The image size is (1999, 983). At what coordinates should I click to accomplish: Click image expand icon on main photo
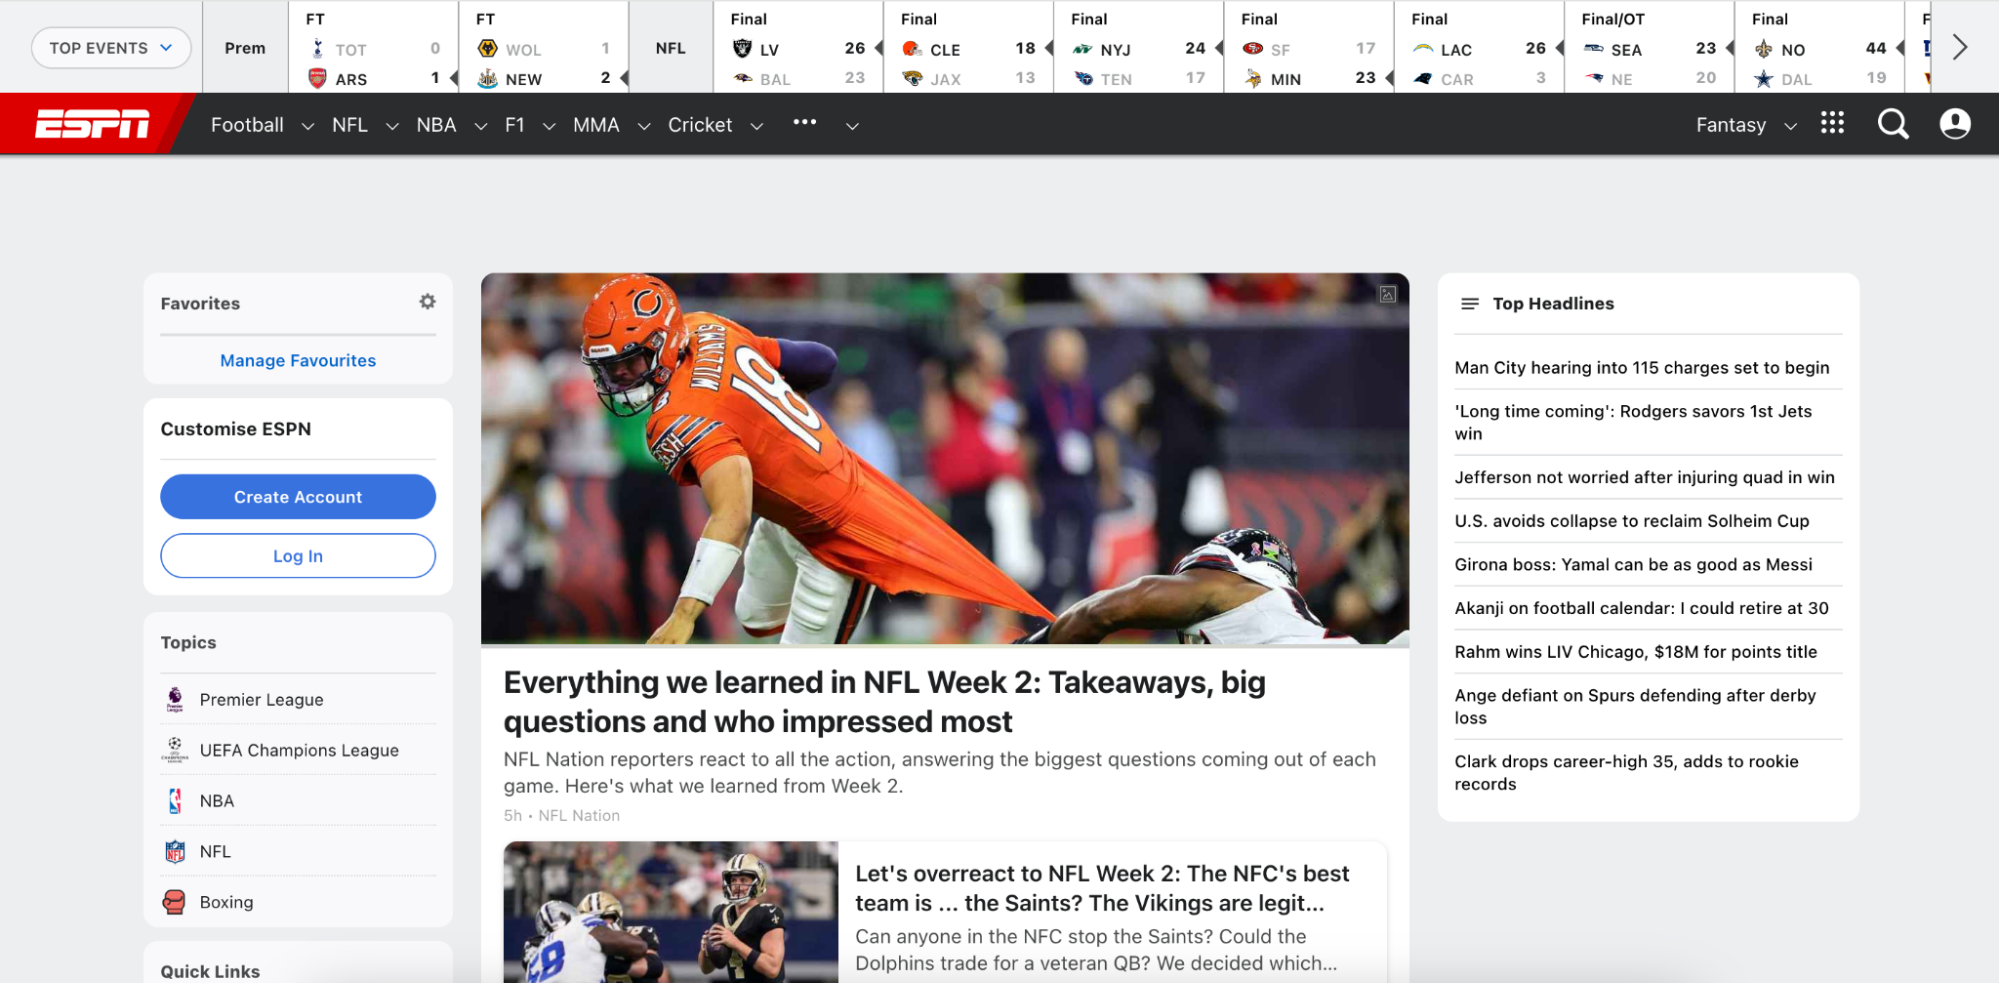click(1388, 294)
